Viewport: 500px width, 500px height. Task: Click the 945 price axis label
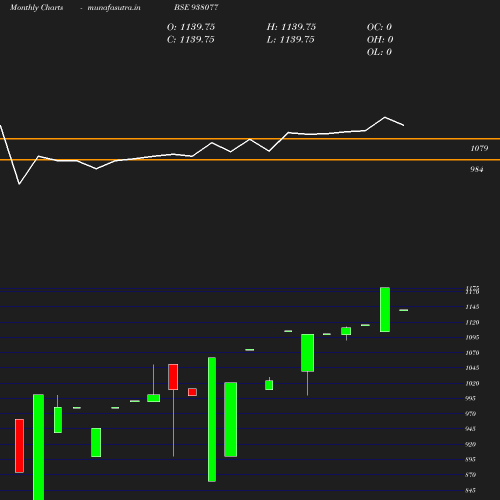(470, 429)
